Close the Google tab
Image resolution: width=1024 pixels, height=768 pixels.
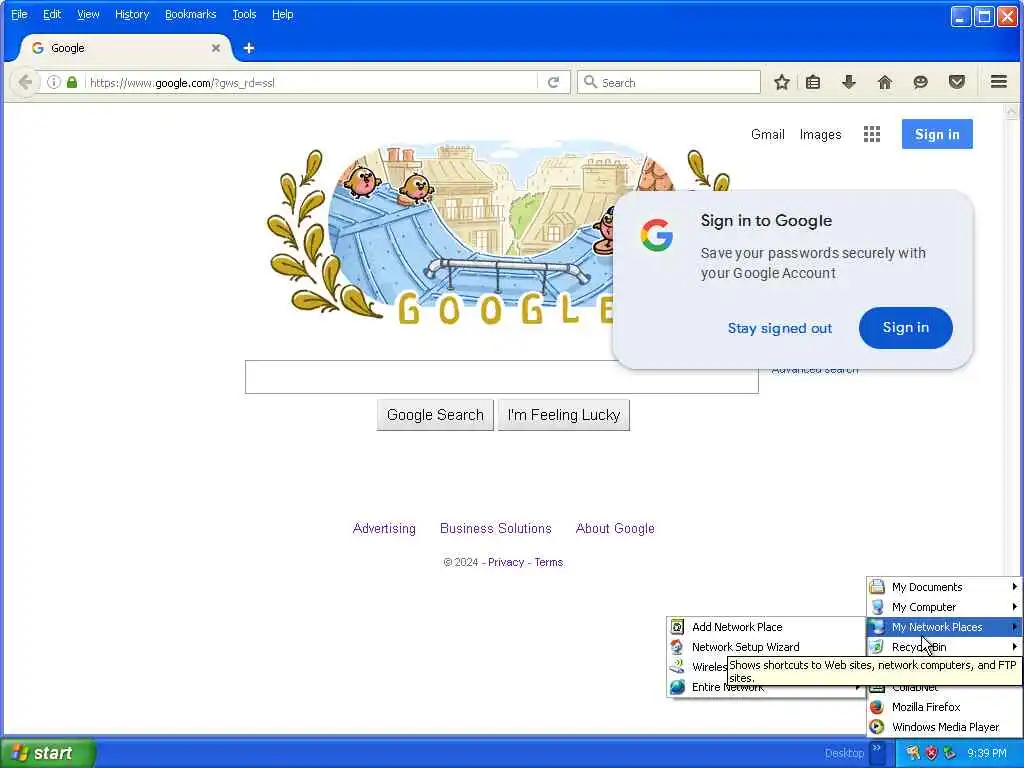[x=216, y=48]
